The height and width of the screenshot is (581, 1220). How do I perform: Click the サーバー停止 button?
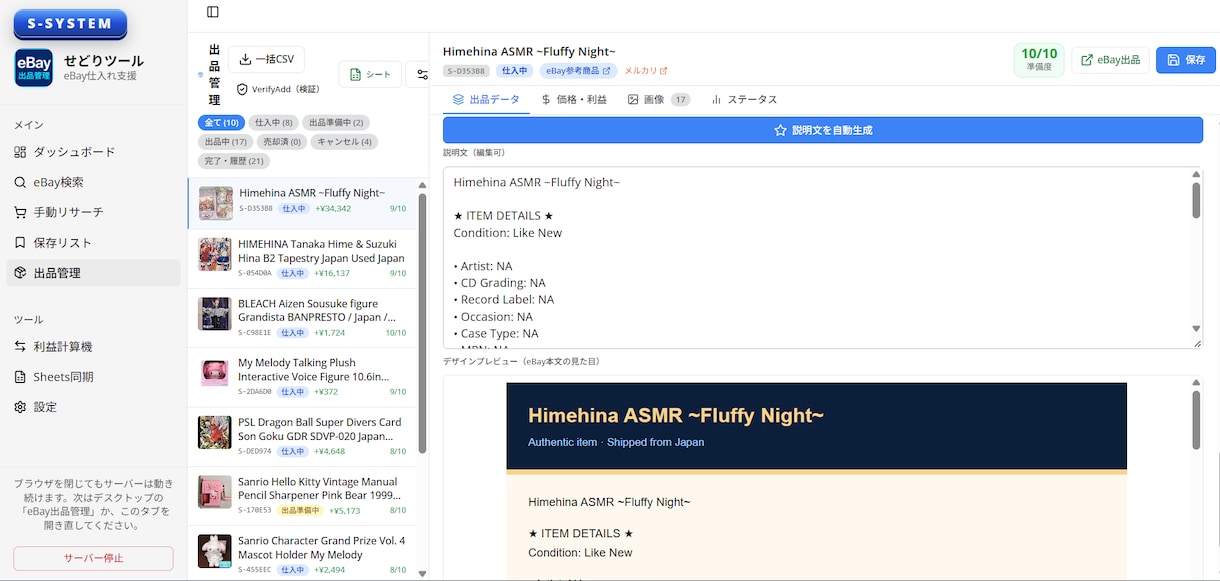tap(93, 558)
